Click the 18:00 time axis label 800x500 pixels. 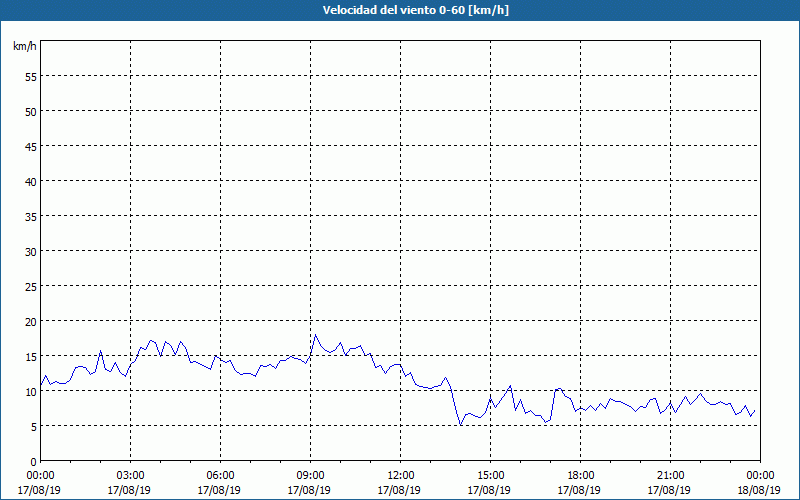pyautogui.click(x=579, y=476)
